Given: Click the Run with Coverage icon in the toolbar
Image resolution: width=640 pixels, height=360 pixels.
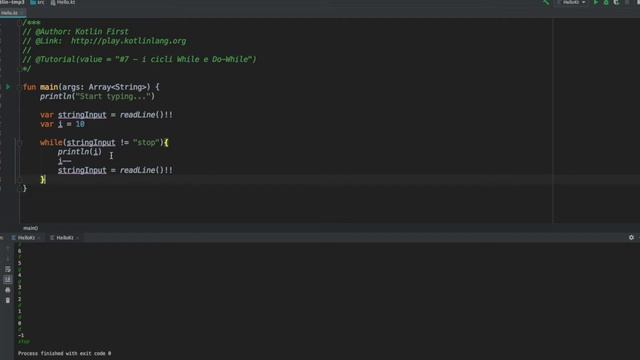Looking at the screenshot, I should click(616, 2).
